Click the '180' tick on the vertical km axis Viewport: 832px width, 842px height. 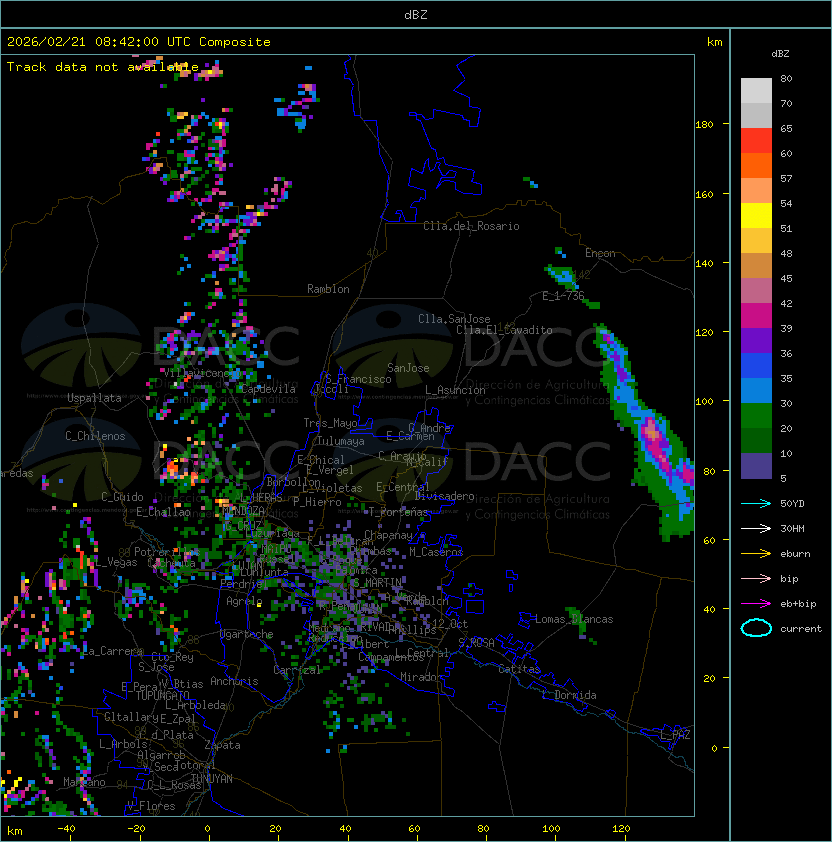point(704,125)
